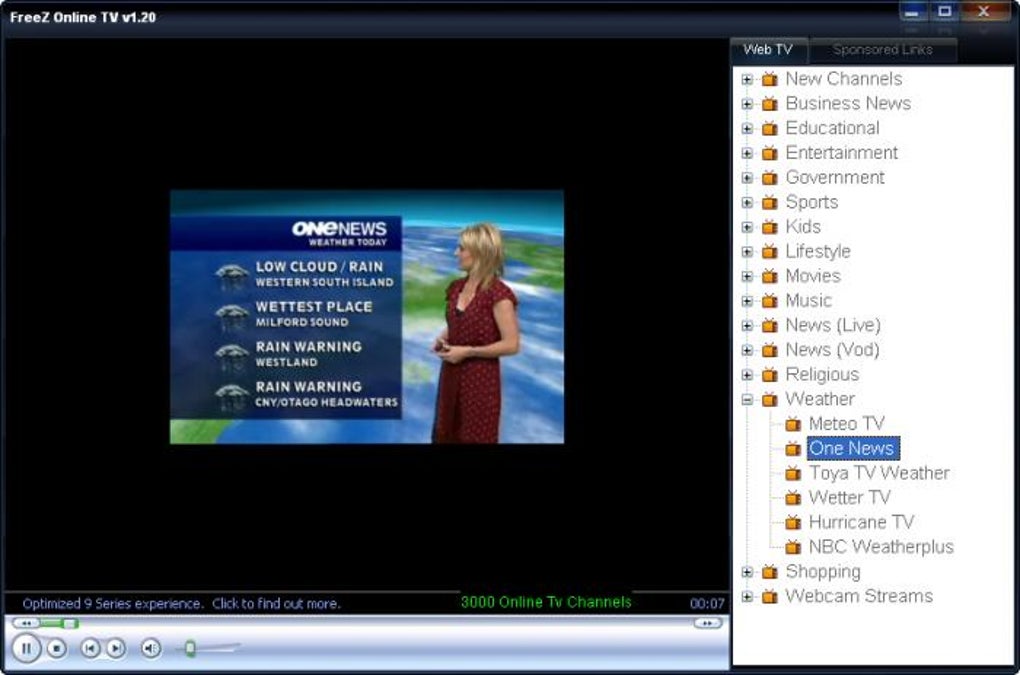The width and height of the screenshot is (1020, 675).
Task: Expand the Kids category
Action: point(747,228)
